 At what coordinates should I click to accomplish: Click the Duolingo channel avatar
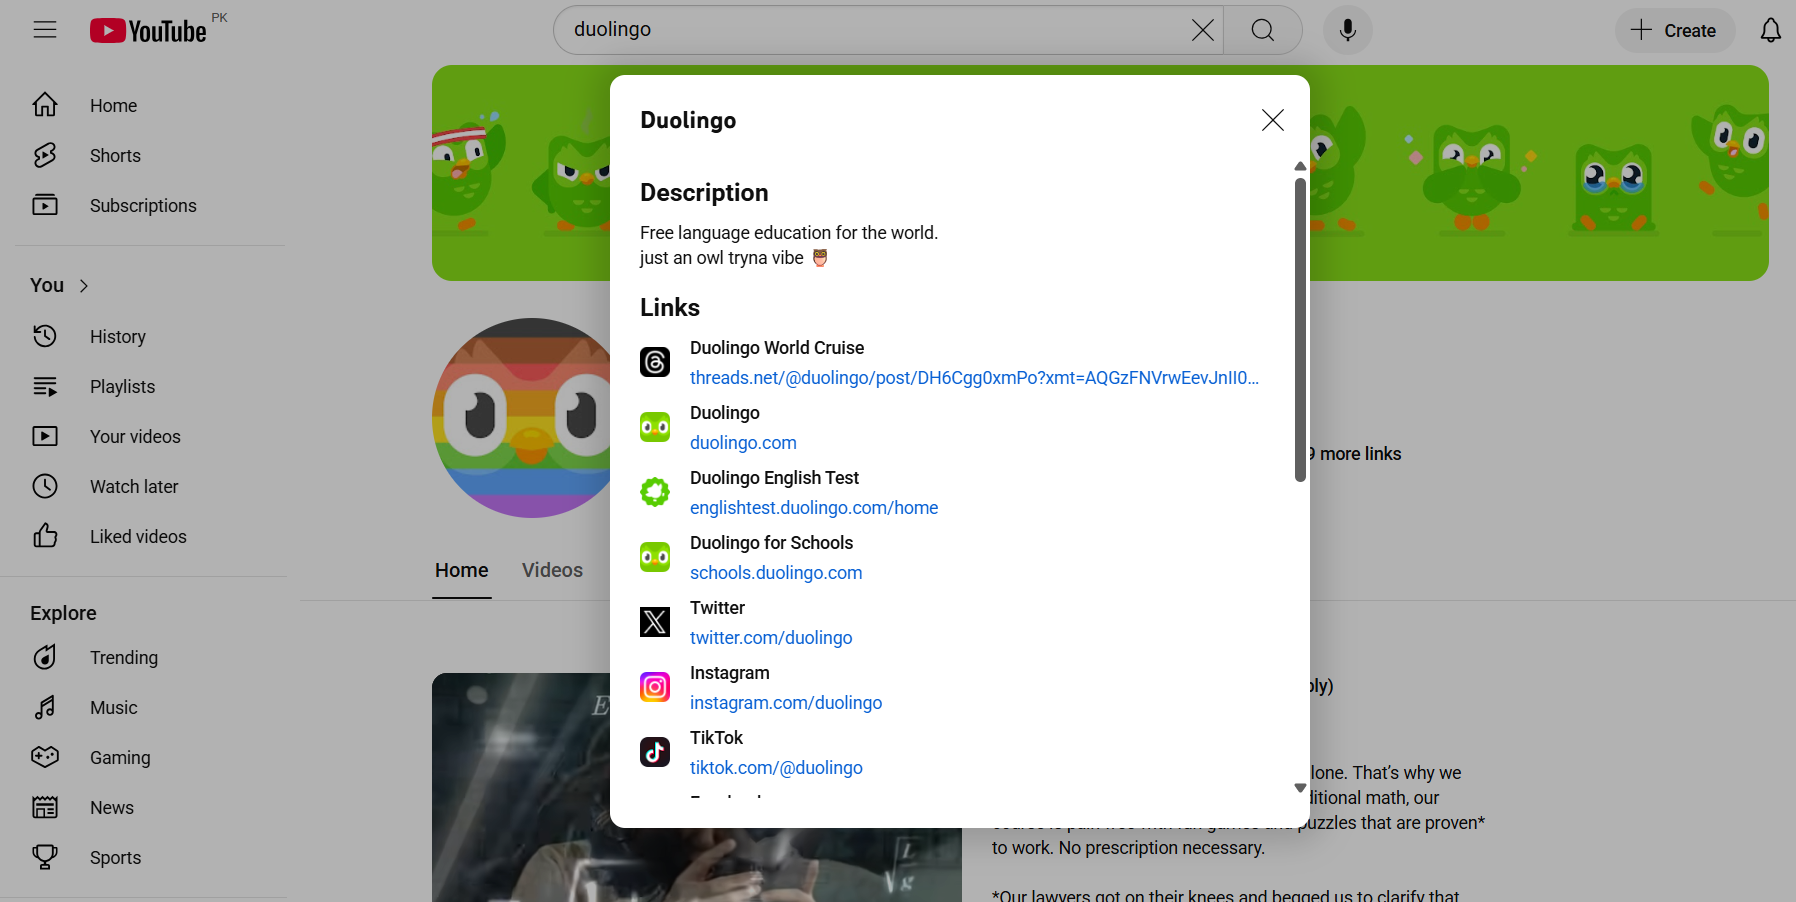(521, 418)
